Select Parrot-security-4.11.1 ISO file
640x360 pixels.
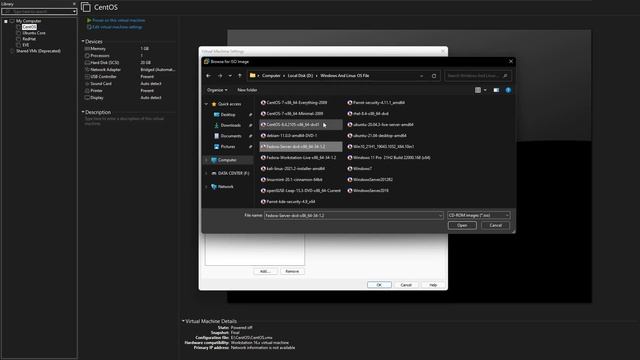point(376,103)
